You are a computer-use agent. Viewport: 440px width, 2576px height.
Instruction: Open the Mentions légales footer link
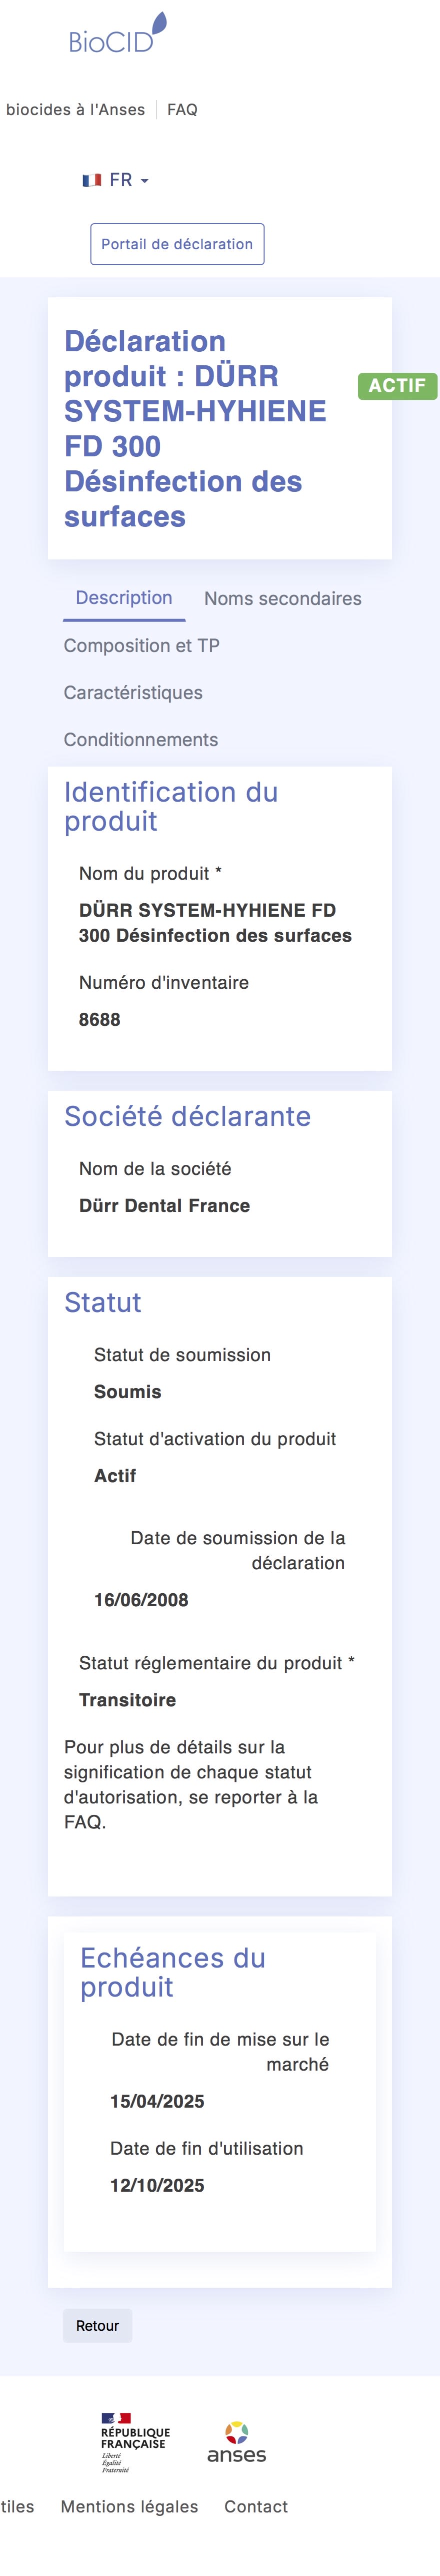point(129,2506)
